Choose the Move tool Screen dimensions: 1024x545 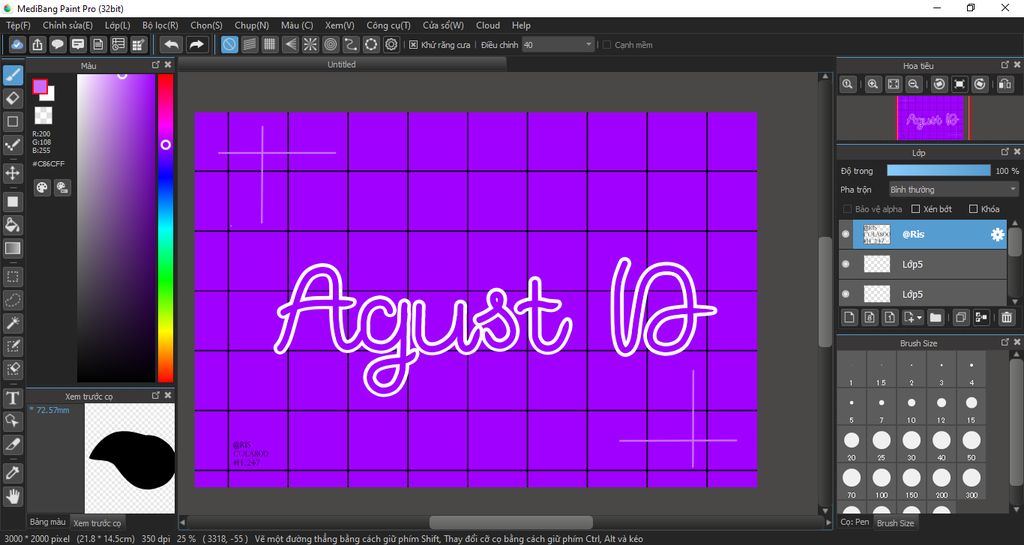(12, 173)
